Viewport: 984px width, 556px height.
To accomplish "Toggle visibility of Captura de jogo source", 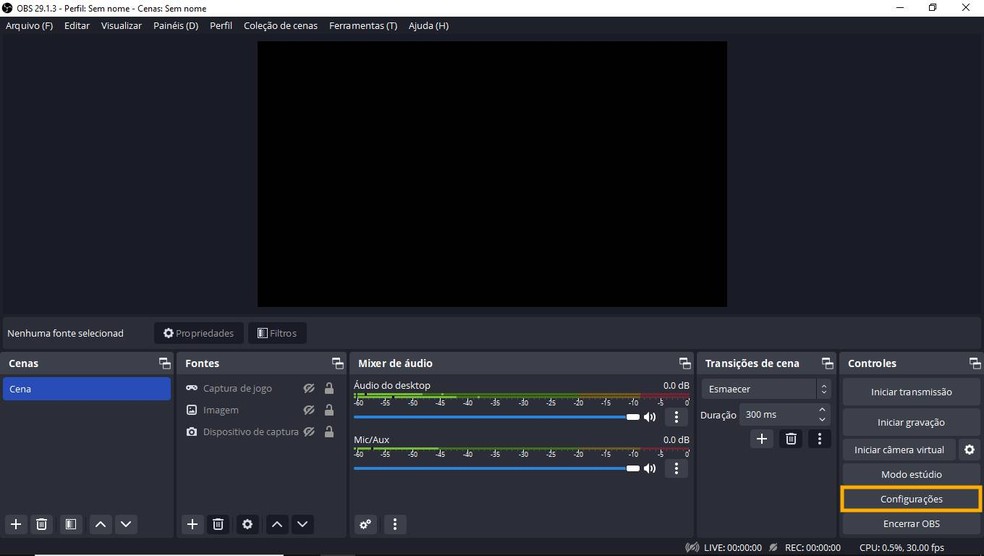I will [x=309, y=388].
